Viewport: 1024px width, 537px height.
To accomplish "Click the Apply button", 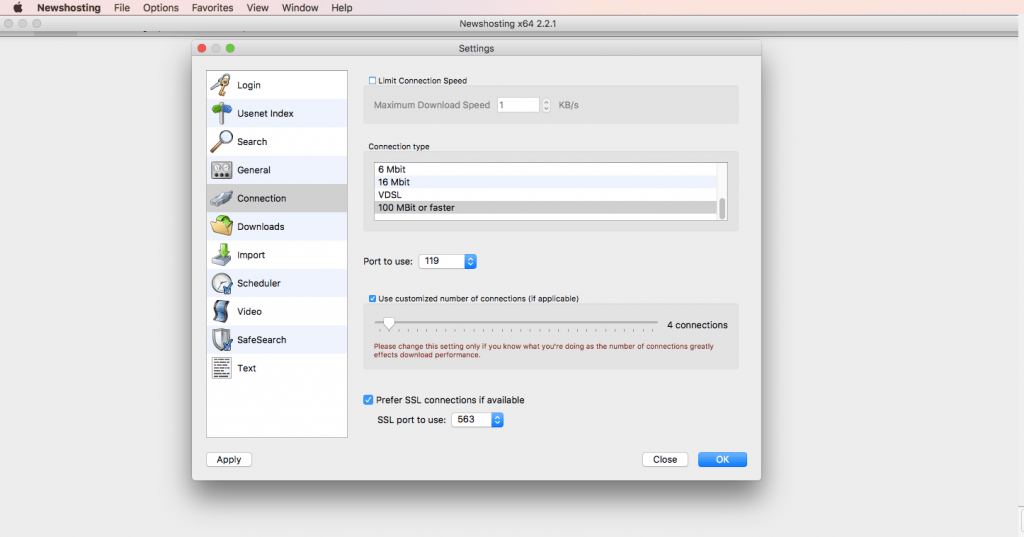I will (x=229, y=459).
